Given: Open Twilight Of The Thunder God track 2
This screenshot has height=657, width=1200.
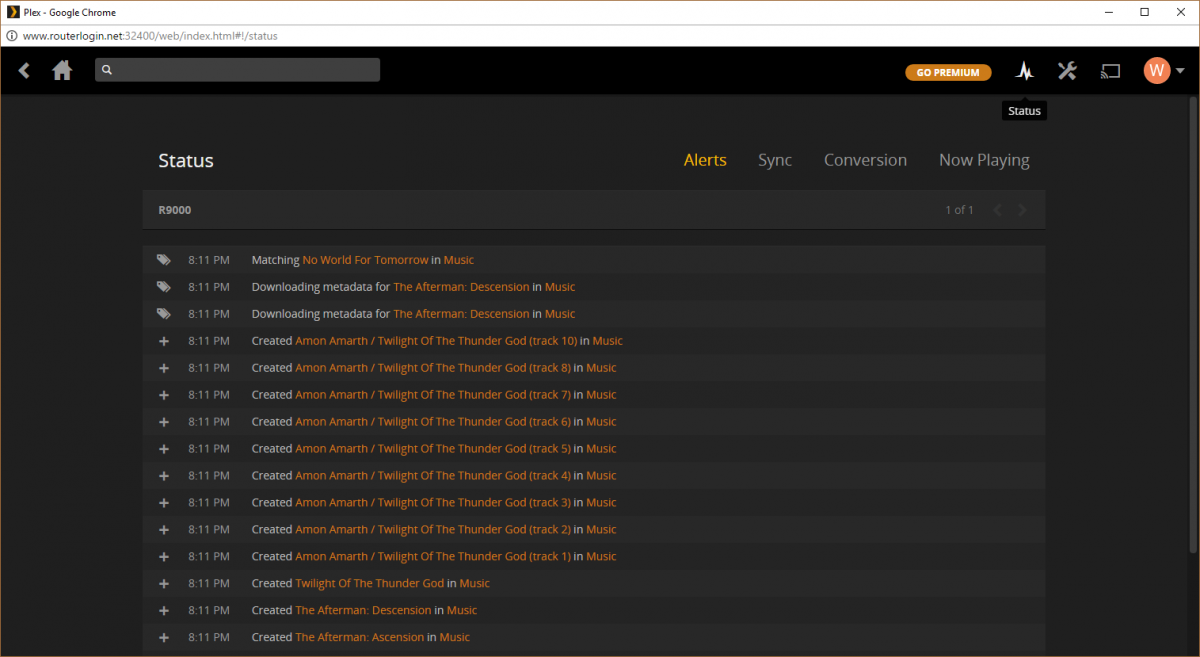Looking at the screenshot, I should 433,530.
